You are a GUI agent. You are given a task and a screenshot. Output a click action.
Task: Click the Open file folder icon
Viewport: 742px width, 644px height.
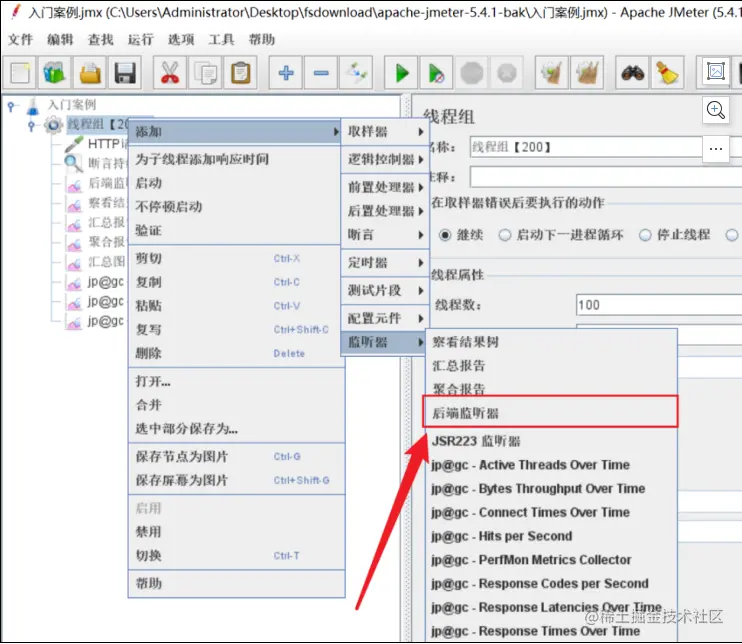[x=90, y=73]
